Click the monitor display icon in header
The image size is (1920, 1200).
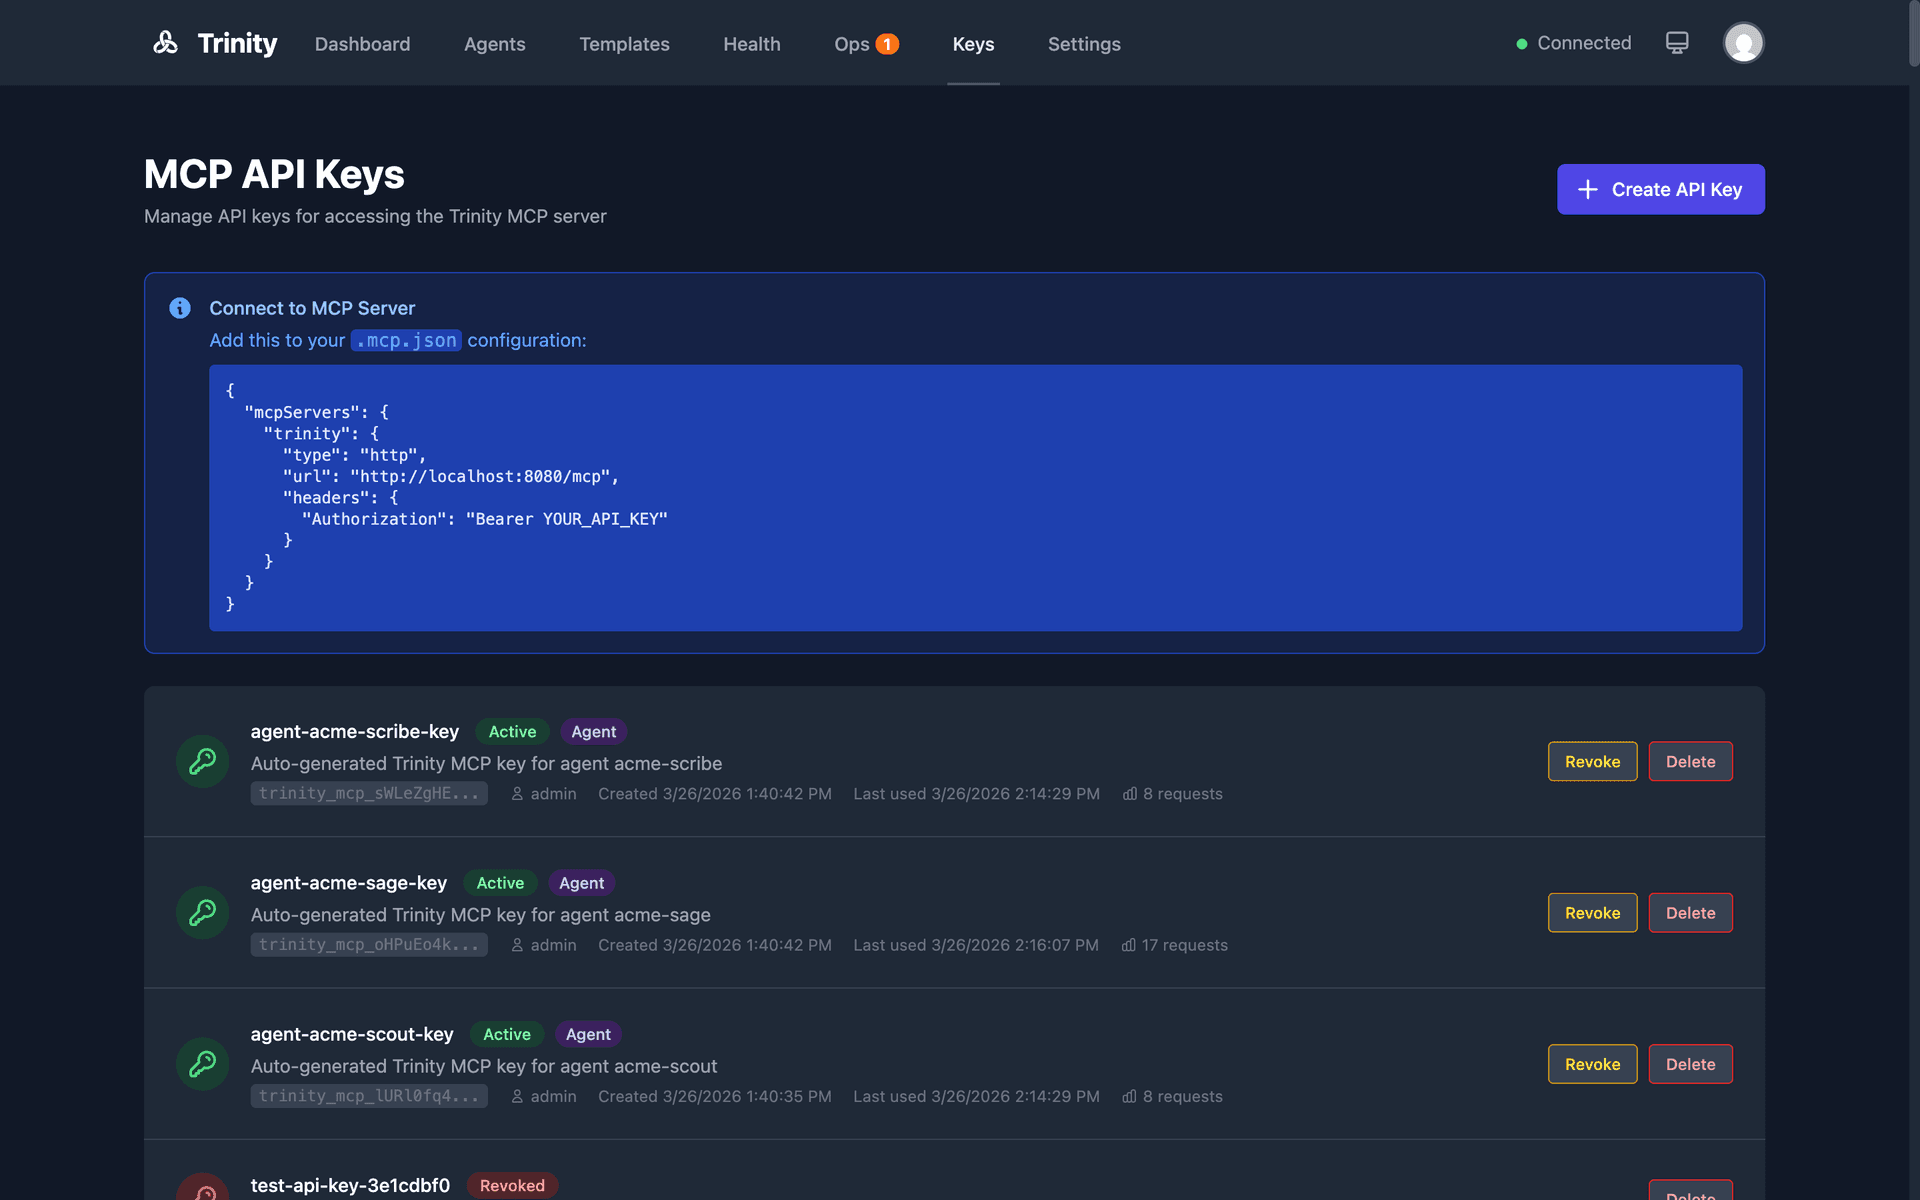[x=1677, y=43]
